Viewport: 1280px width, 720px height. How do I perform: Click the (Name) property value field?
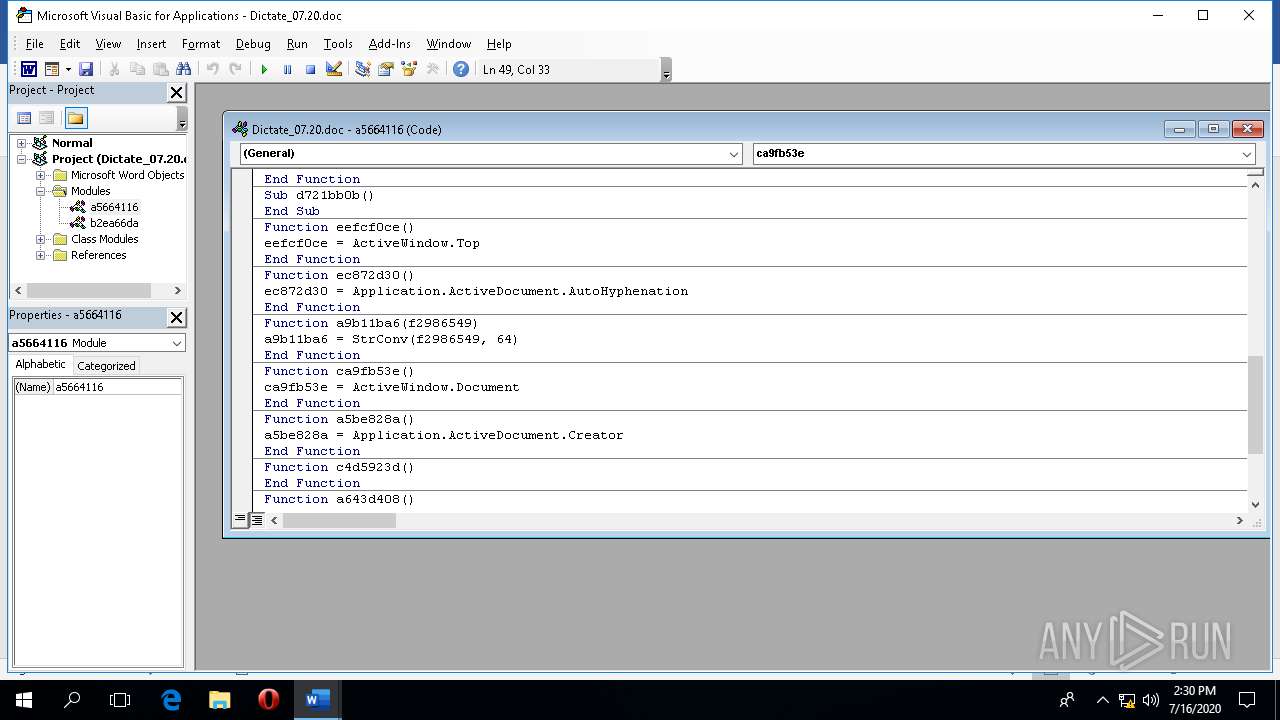tap(117, 387)
